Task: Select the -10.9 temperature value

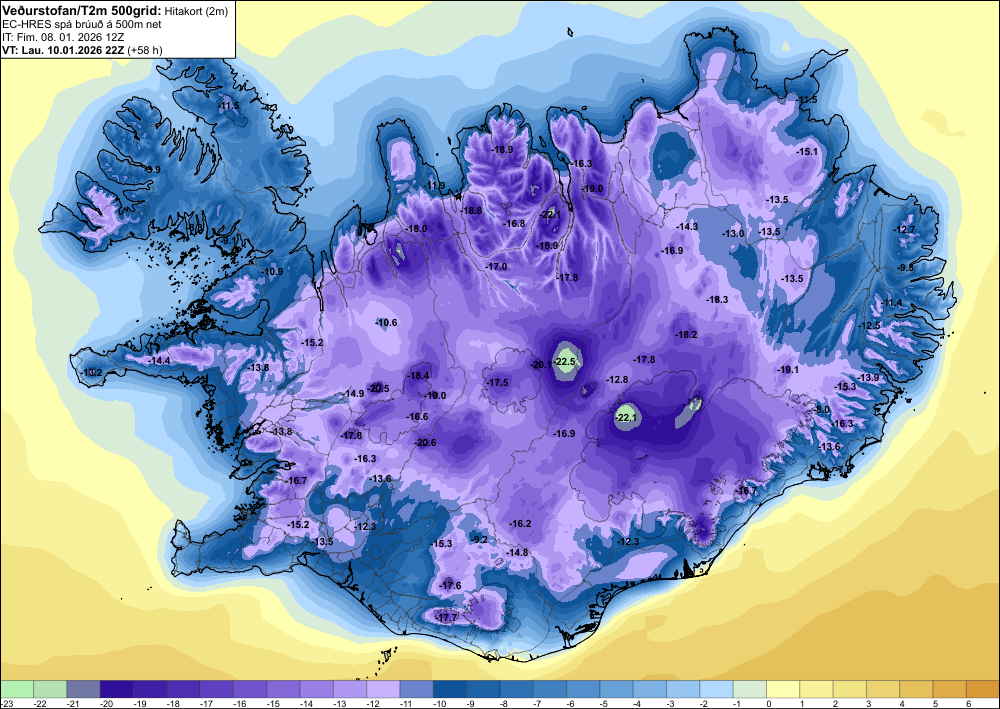Action: point(272,271)
